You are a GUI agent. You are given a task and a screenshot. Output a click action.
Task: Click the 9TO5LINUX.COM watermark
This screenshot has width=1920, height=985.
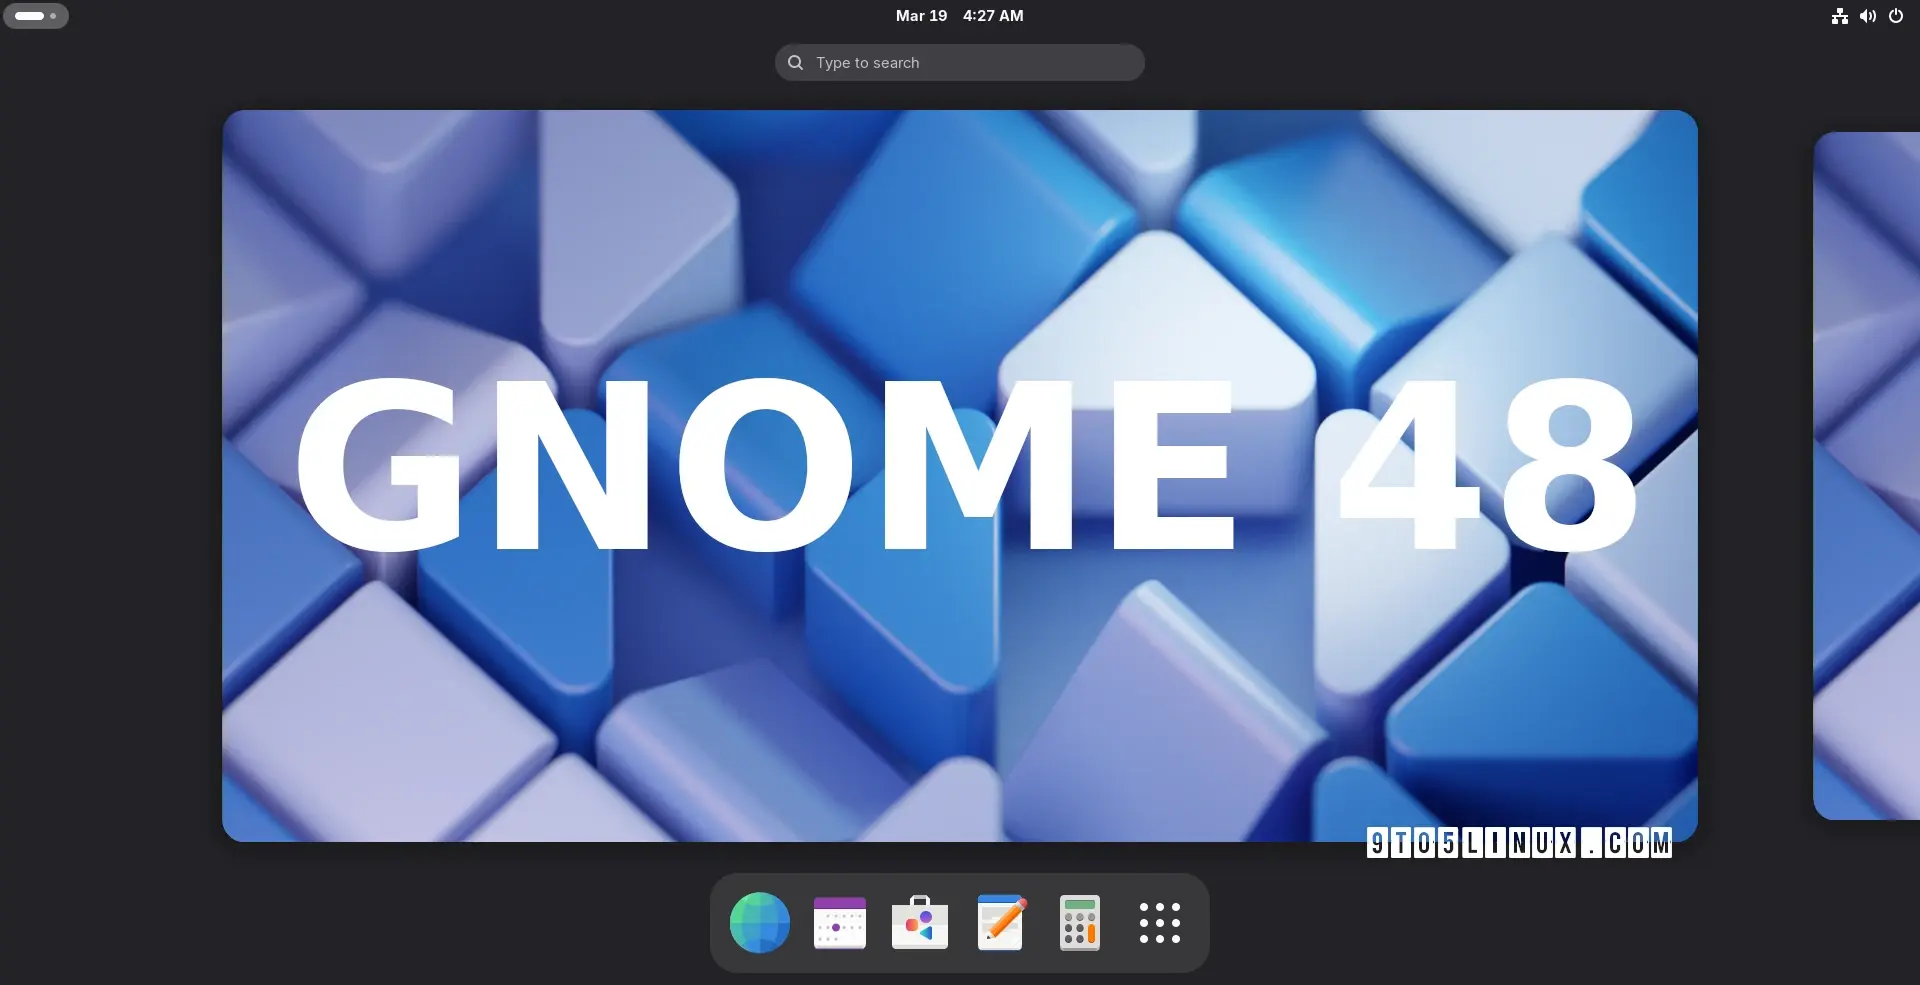1518,843
